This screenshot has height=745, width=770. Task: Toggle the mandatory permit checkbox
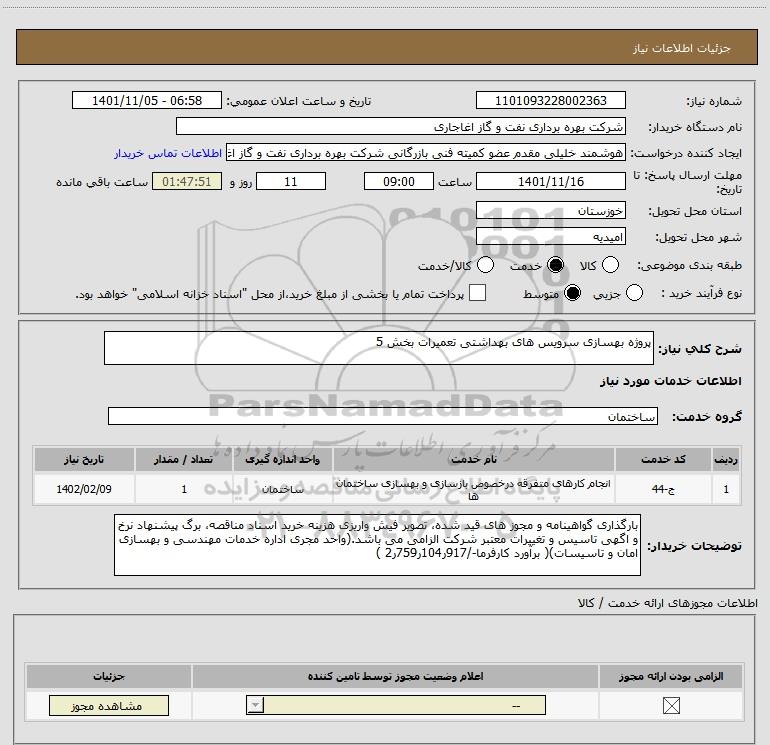(671, 706)
